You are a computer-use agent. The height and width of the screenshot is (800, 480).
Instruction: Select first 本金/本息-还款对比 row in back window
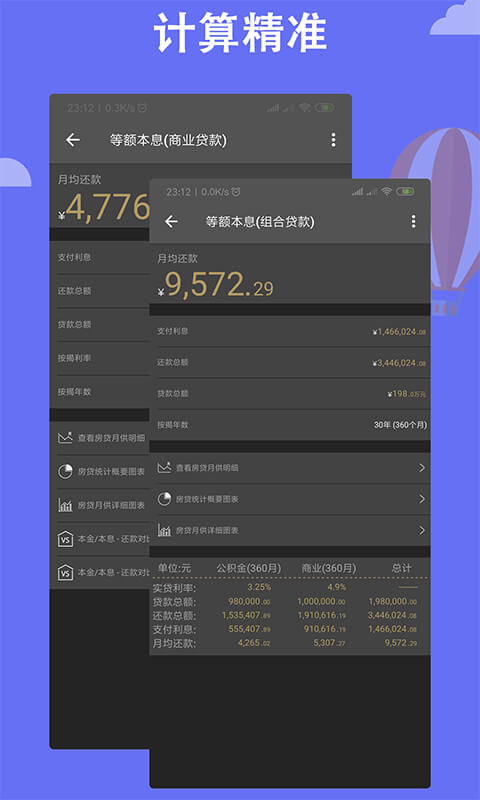point(100,539)
